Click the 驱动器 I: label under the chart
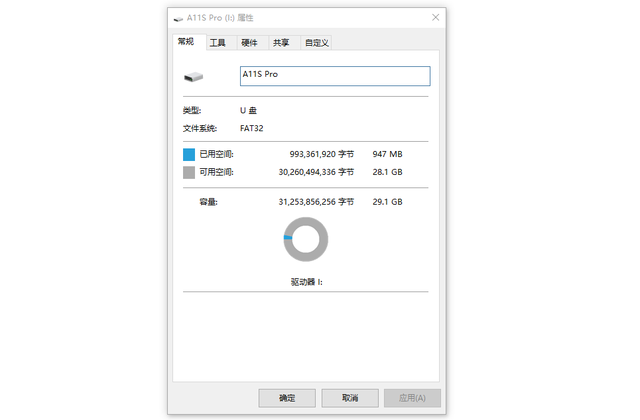Image resolution: width=640 pixels, height=420 pixels. click(306, 282)
